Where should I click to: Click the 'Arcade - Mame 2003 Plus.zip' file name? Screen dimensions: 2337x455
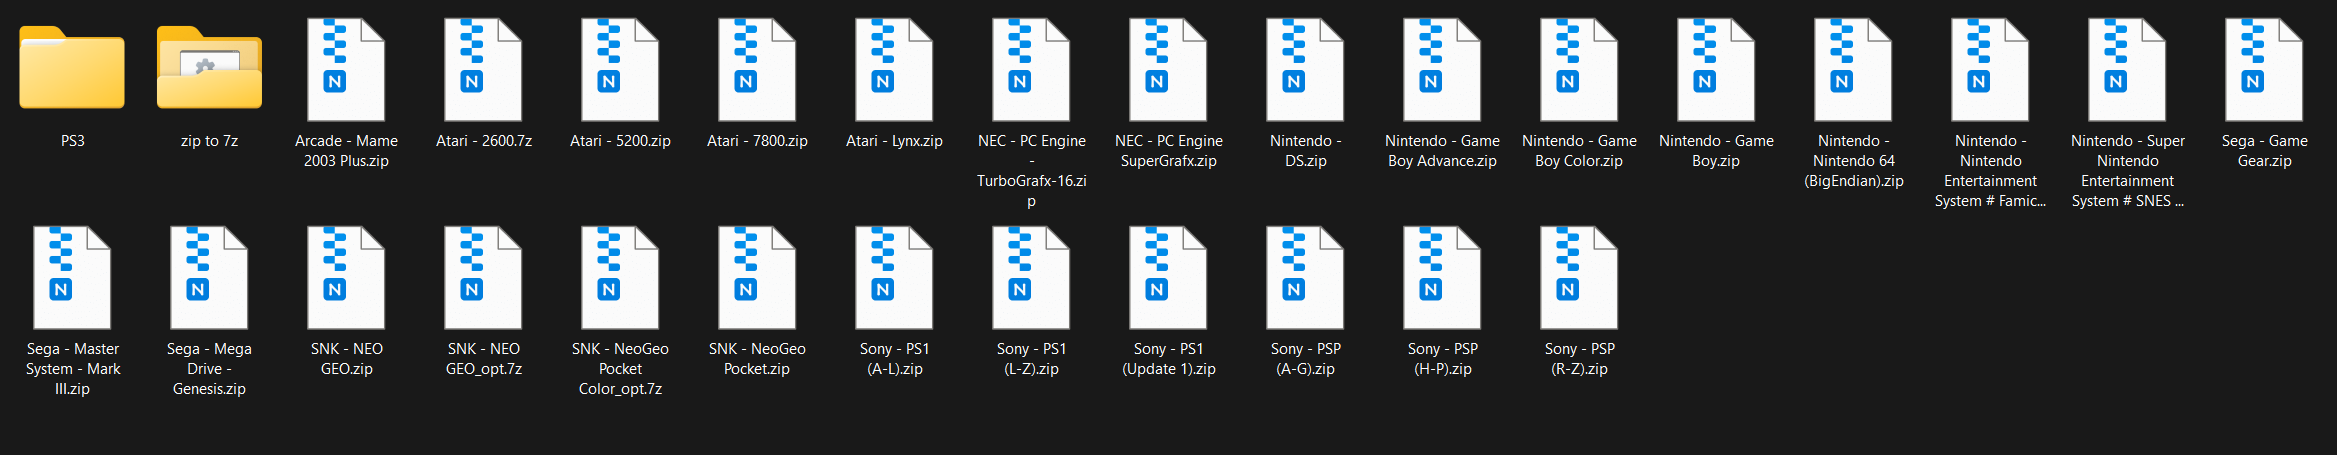346,151
